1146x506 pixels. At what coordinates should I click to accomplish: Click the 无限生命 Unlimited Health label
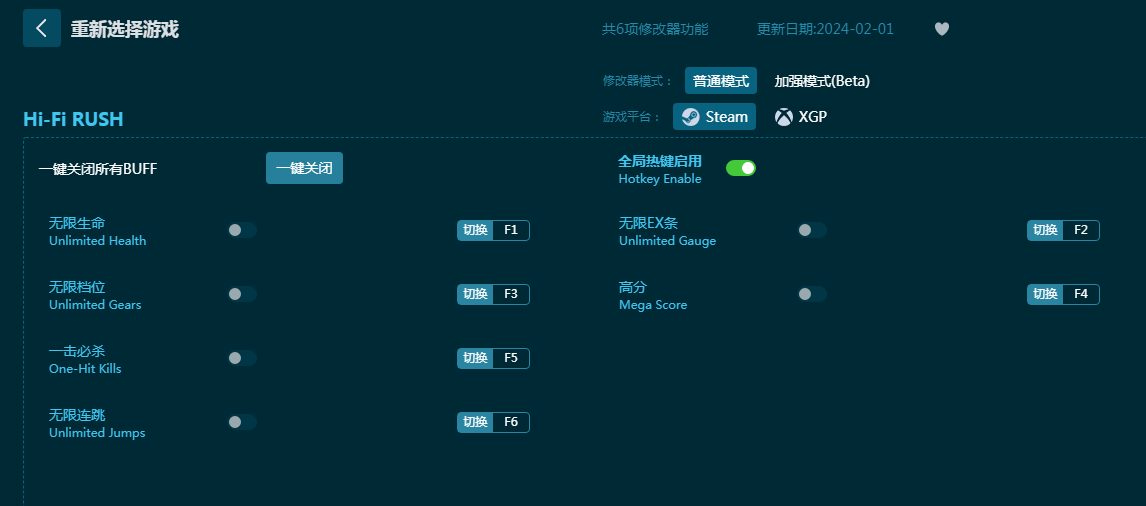click(97, 231)
